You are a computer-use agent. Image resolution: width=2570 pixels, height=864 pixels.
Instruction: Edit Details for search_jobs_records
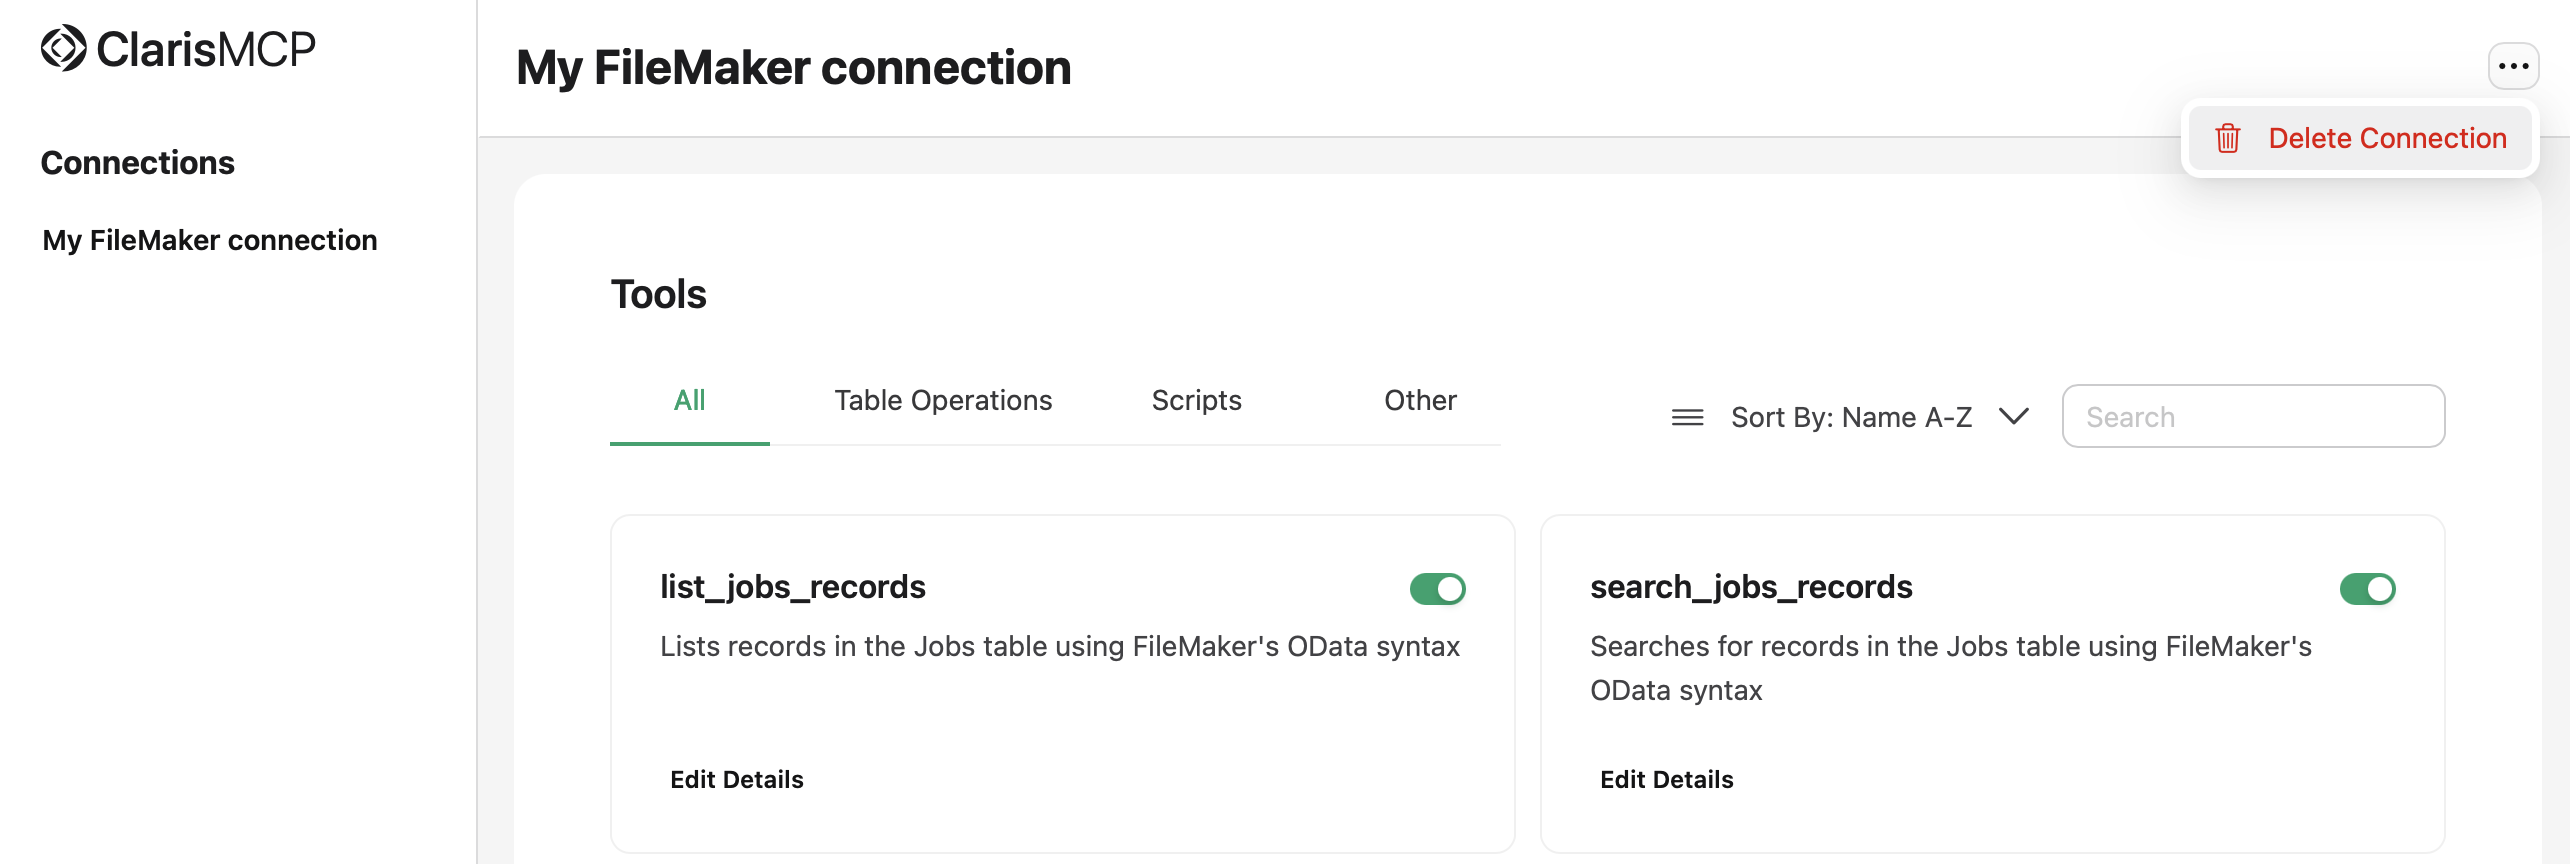click(x=1666, y=780)
